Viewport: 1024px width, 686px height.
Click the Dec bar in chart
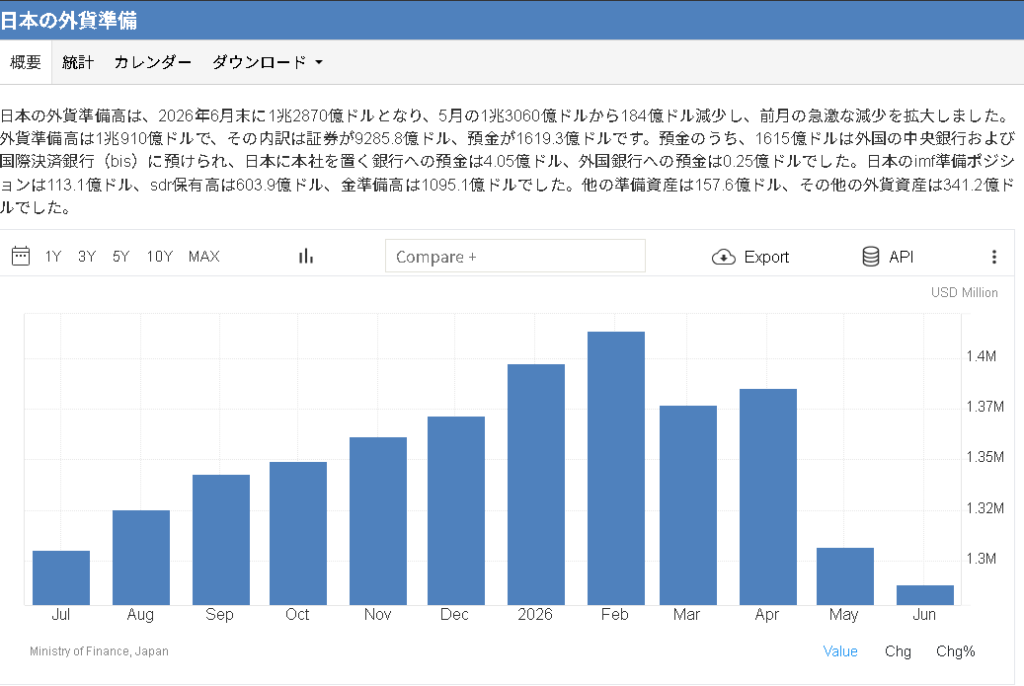click(456, 510)
